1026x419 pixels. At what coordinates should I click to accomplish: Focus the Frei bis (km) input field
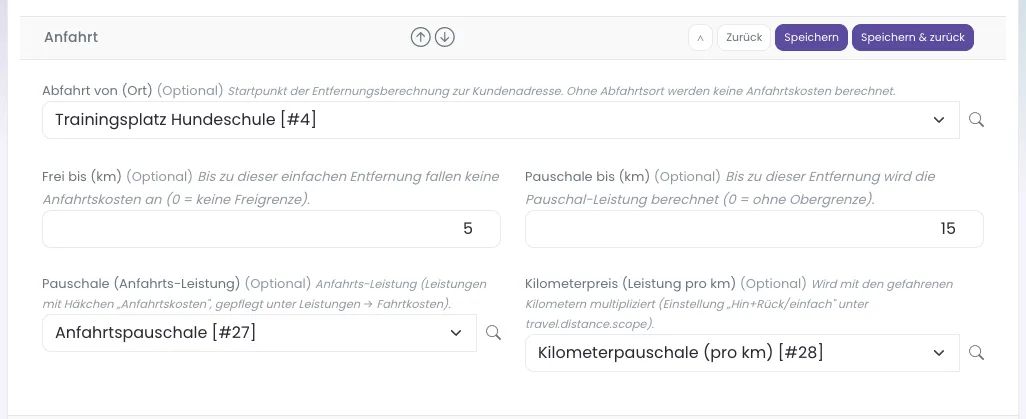pyautogui.click(x=272, y=228)
